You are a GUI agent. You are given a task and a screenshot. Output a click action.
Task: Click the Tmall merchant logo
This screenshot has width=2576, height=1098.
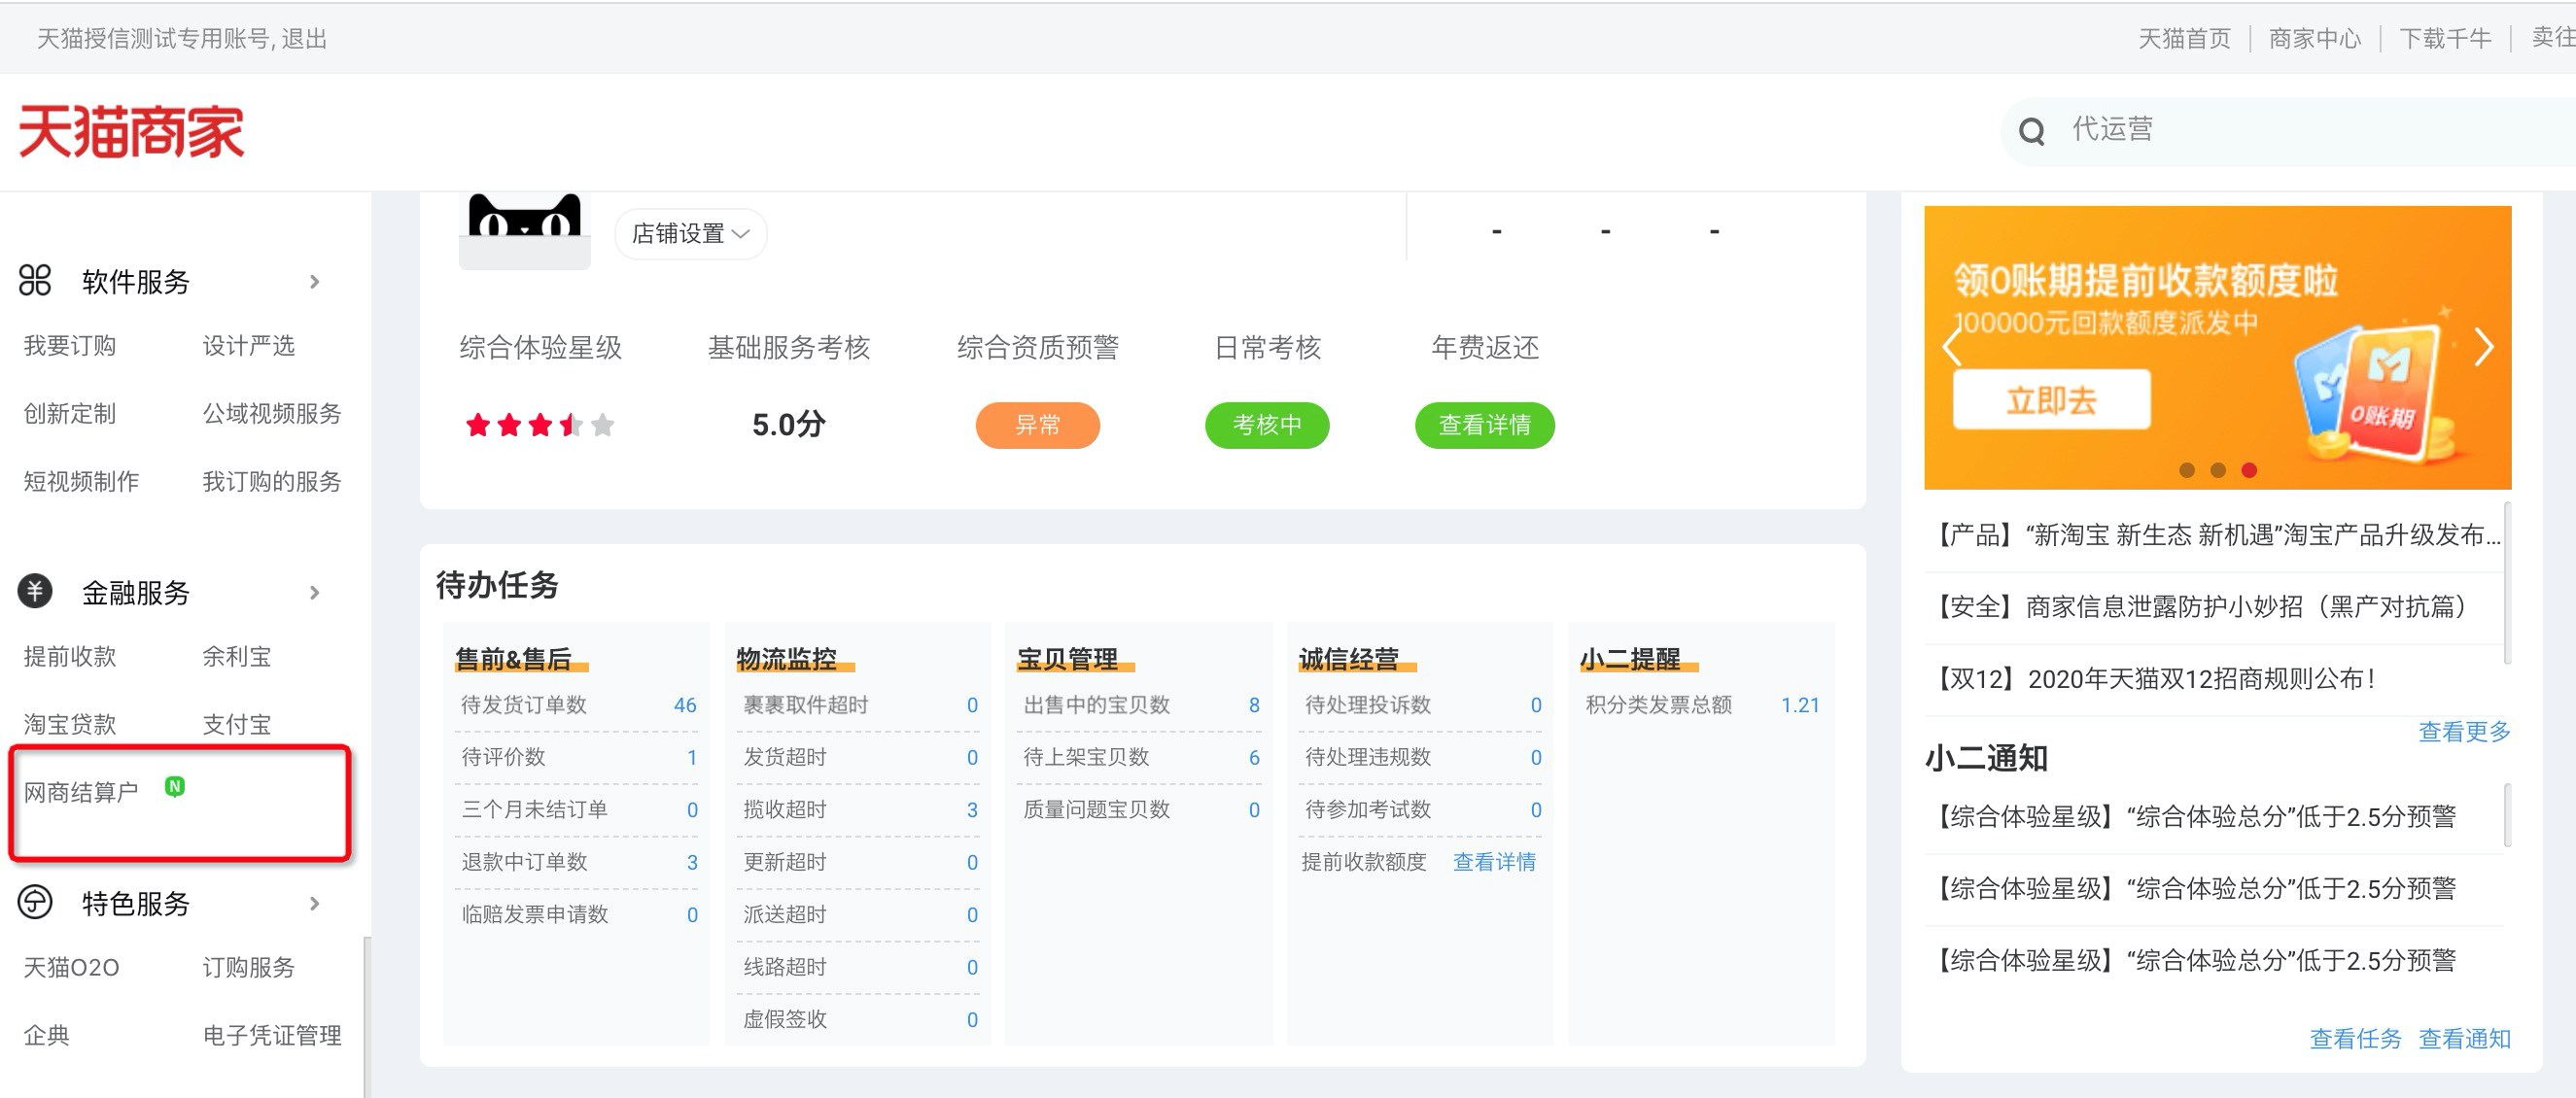coord(131,132)
